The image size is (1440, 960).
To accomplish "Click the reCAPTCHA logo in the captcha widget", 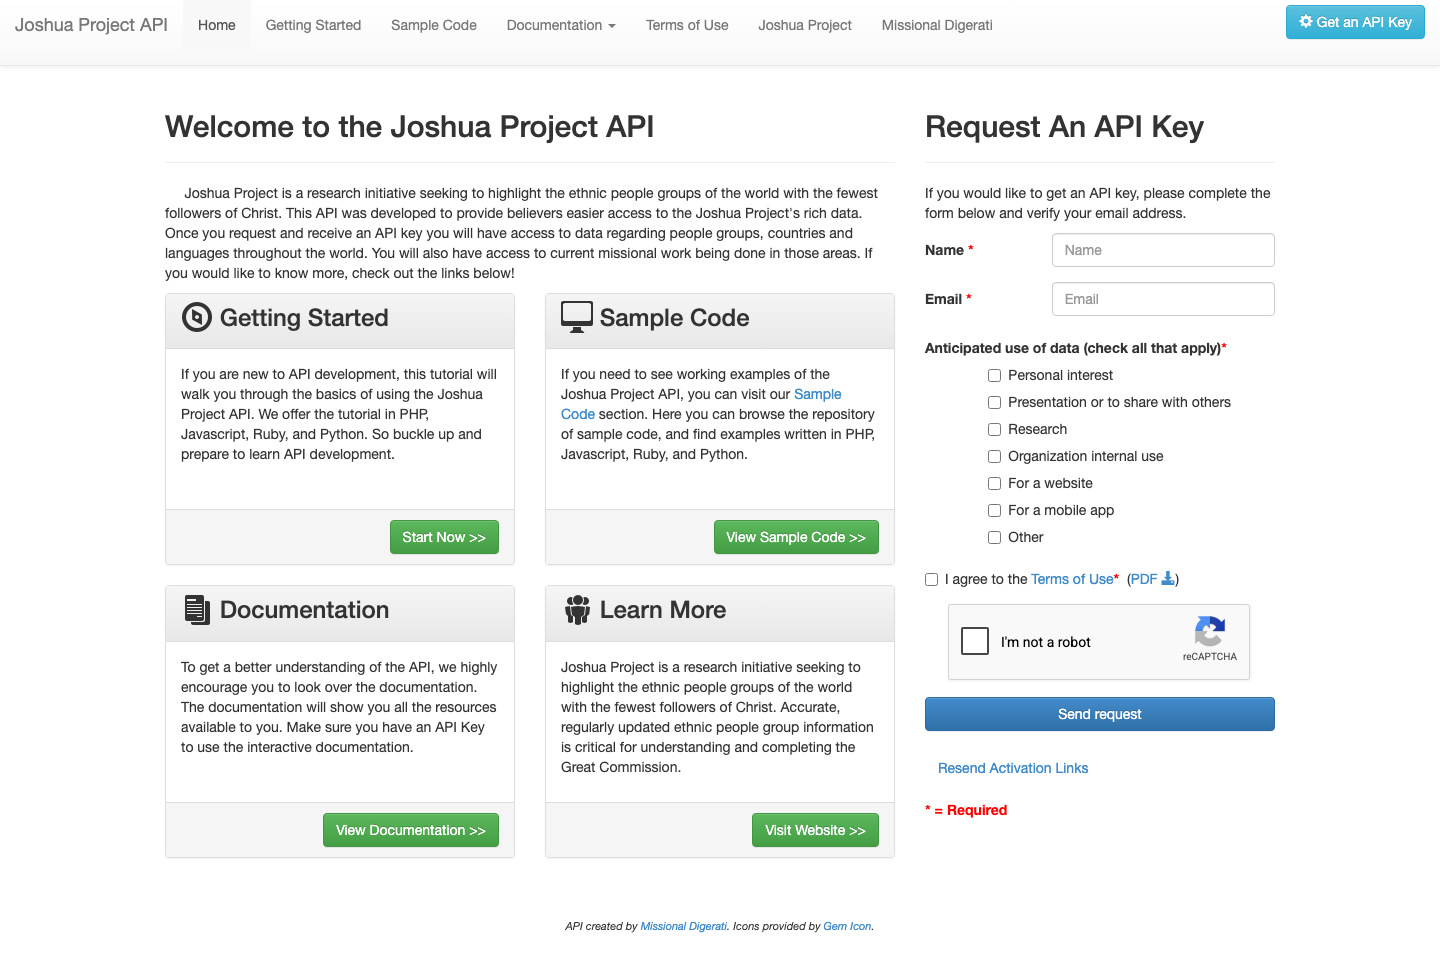I will pyautogui.click(x=1210, y=635).
